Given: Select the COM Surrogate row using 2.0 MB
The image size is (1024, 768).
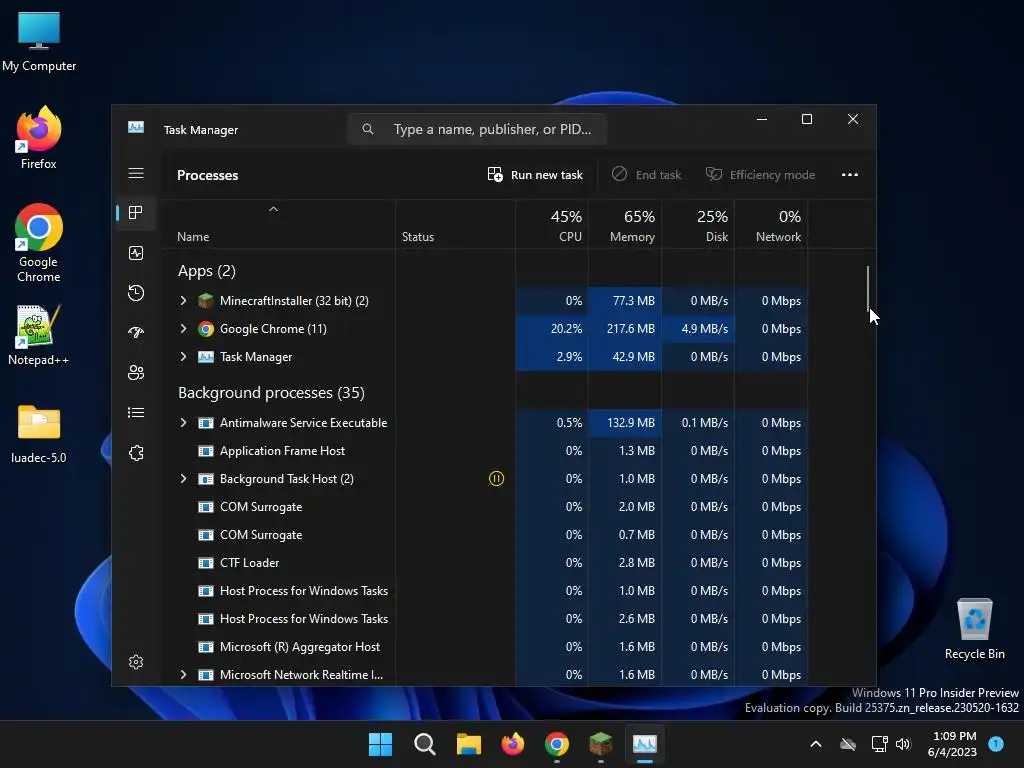Looking at the screenshot, I should (484, 507).
